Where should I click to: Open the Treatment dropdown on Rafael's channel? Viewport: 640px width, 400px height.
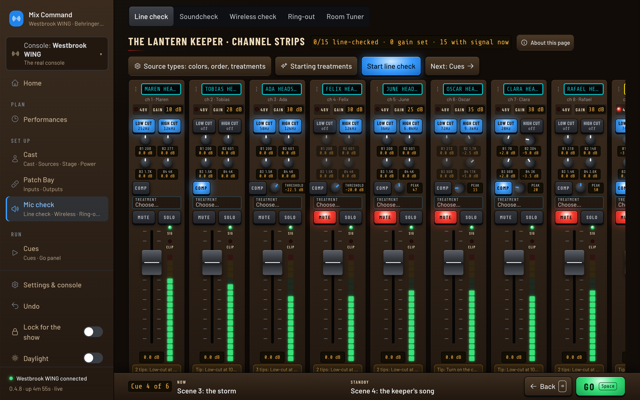580,202
